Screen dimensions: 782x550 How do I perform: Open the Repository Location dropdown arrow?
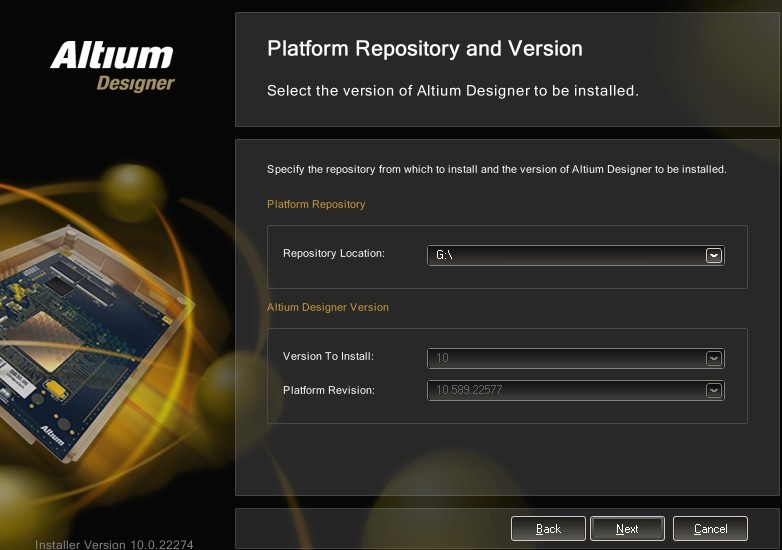point(714,255)
